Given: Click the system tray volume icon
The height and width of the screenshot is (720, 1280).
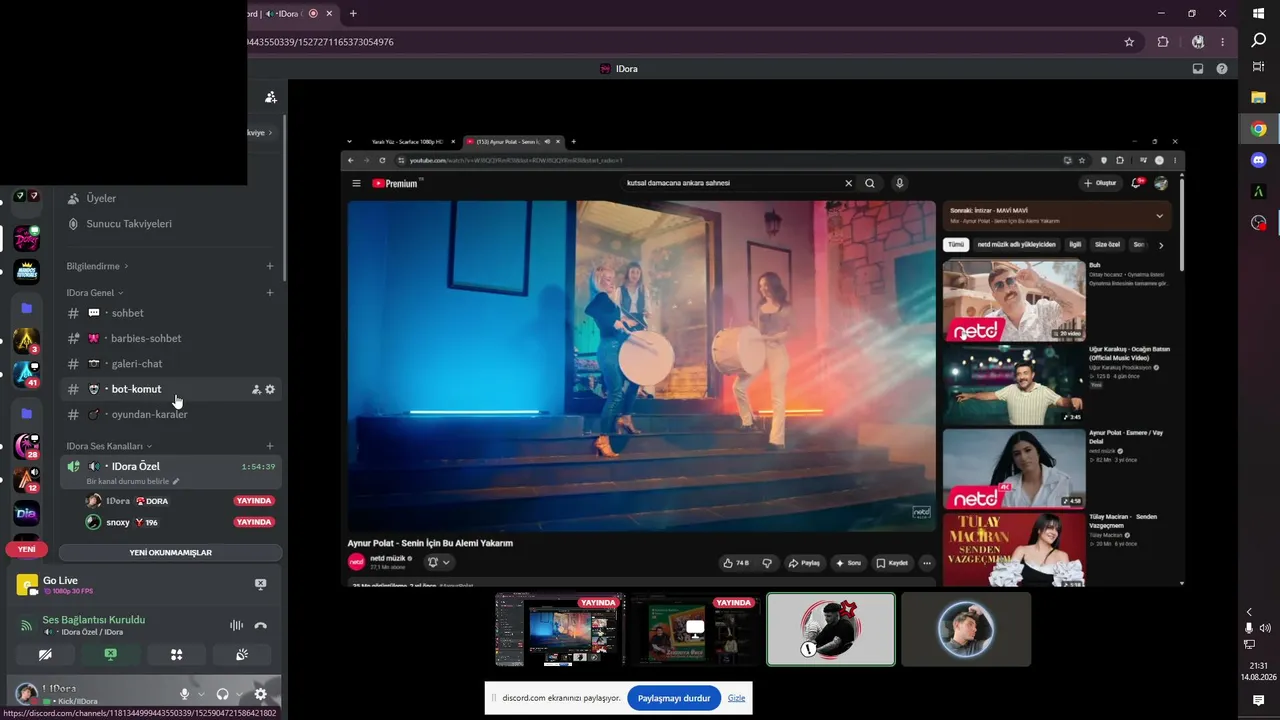Looking at the screenshot, I should click(1266, 628).
